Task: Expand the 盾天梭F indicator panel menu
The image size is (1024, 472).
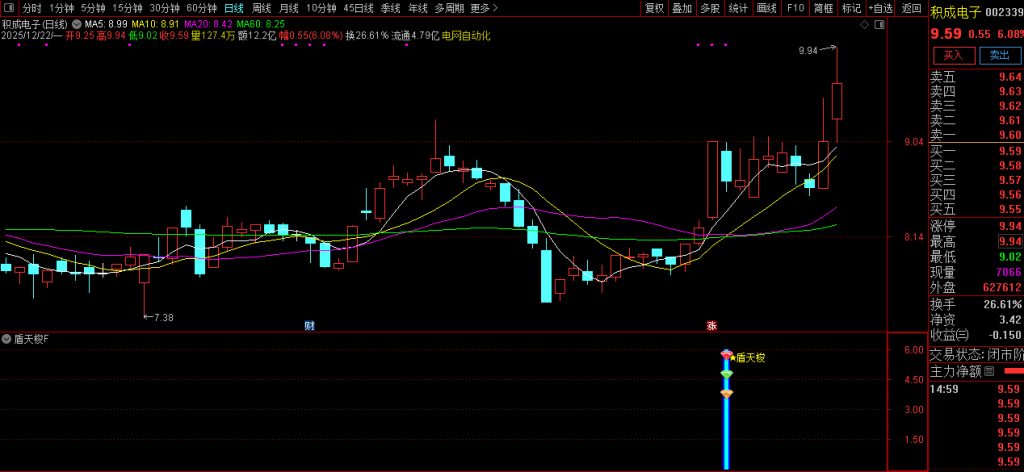Action: pyautogui.click(x=7, y=340)
